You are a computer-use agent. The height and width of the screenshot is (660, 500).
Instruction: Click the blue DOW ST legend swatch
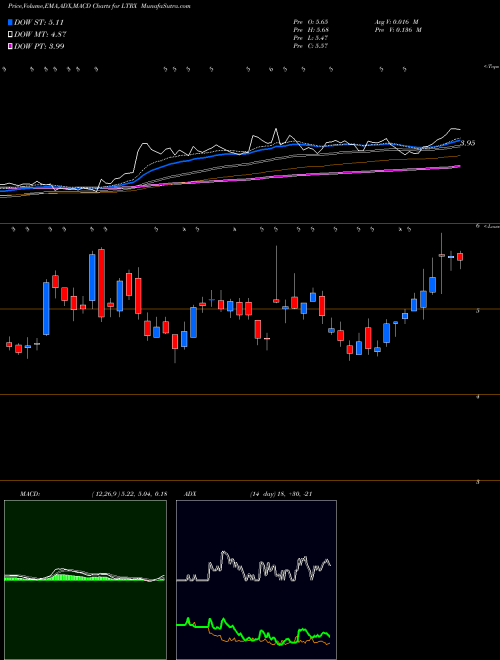click(x=11, y=22)
